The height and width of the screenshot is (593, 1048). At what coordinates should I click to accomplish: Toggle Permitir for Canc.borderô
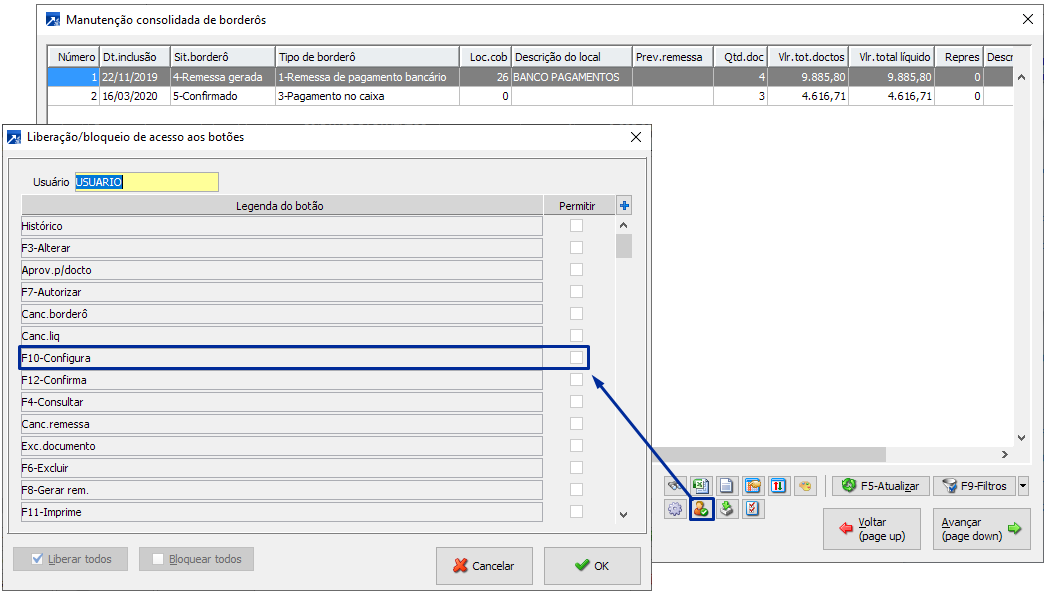pyautogui.click(x=576, y=314)
